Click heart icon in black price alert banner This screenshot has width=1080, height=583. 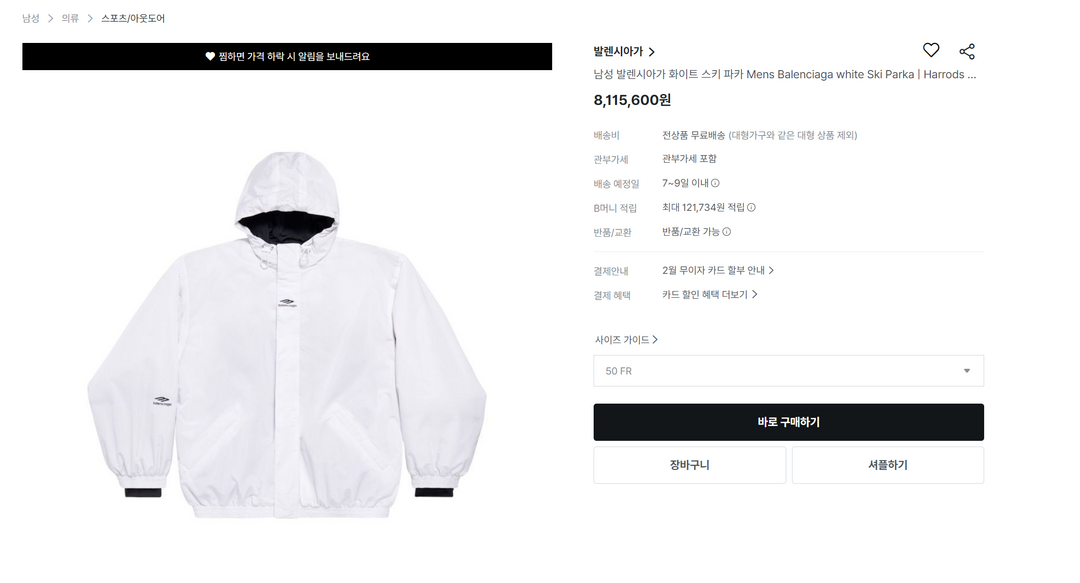[x=210, y=57]
